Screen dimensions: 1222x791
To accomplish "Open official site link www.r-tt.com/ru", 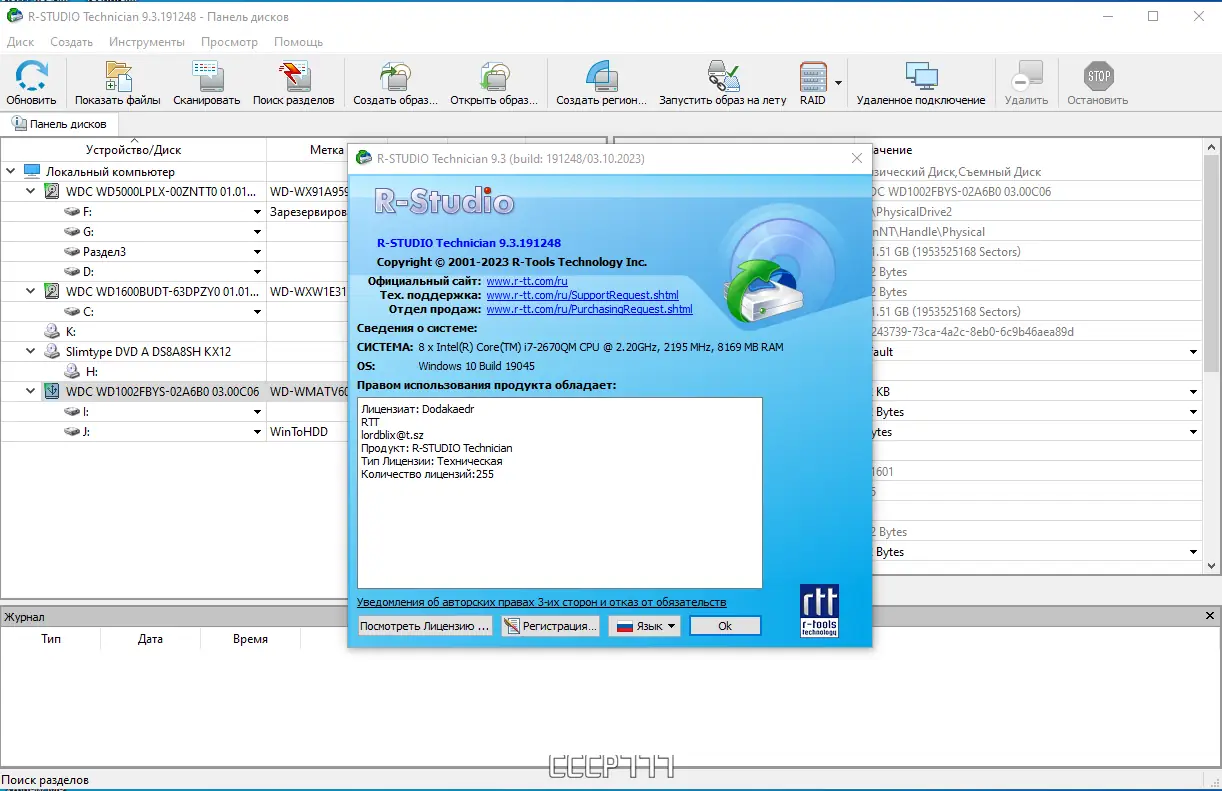I will (x=527, y=282).
